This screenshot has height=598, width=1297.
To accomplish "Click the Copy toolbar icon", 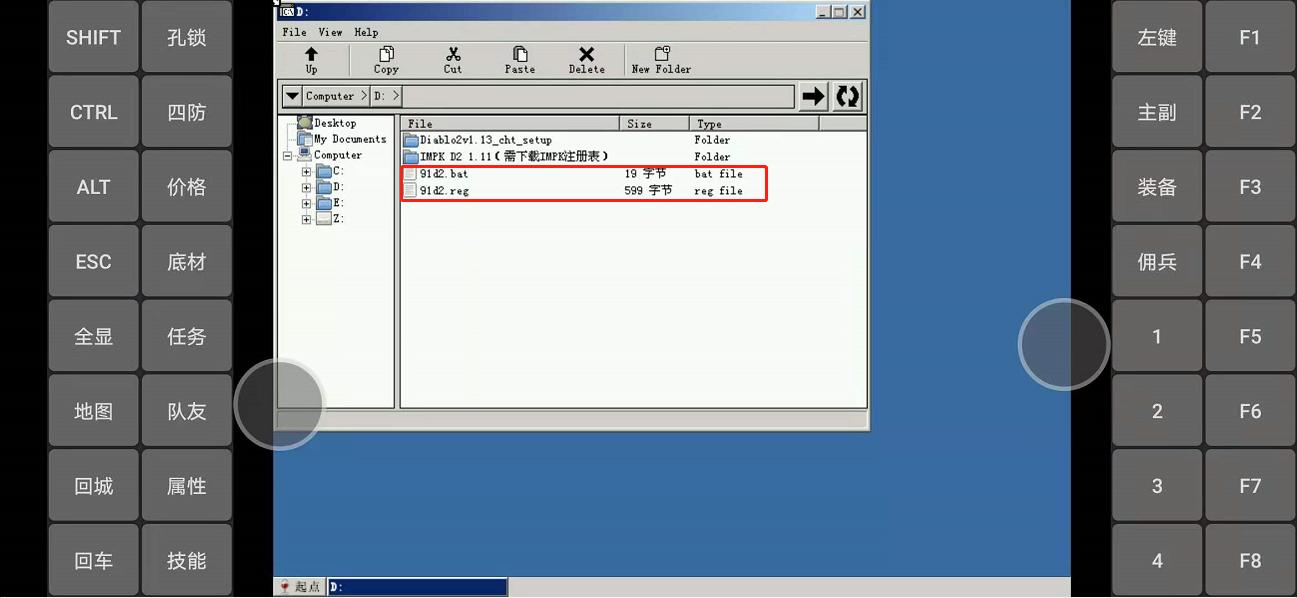I will pyautogui.click(x=386, y=60).
